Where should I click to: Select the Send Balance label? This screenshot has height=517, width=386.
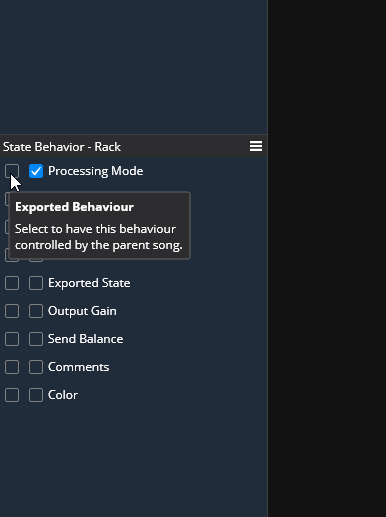(x=86, y=339)
